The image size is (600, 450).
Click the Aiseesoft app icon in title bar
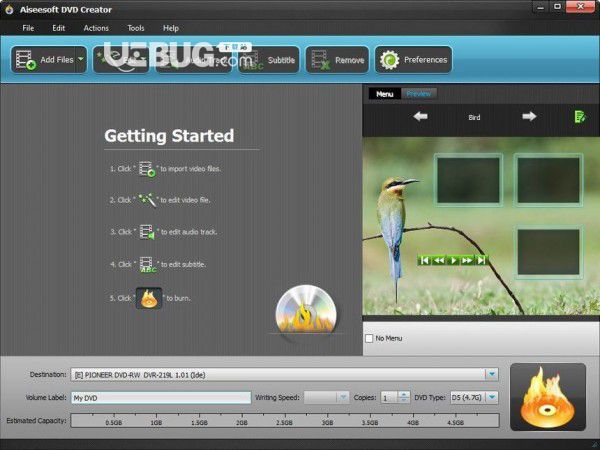(9, 9)
